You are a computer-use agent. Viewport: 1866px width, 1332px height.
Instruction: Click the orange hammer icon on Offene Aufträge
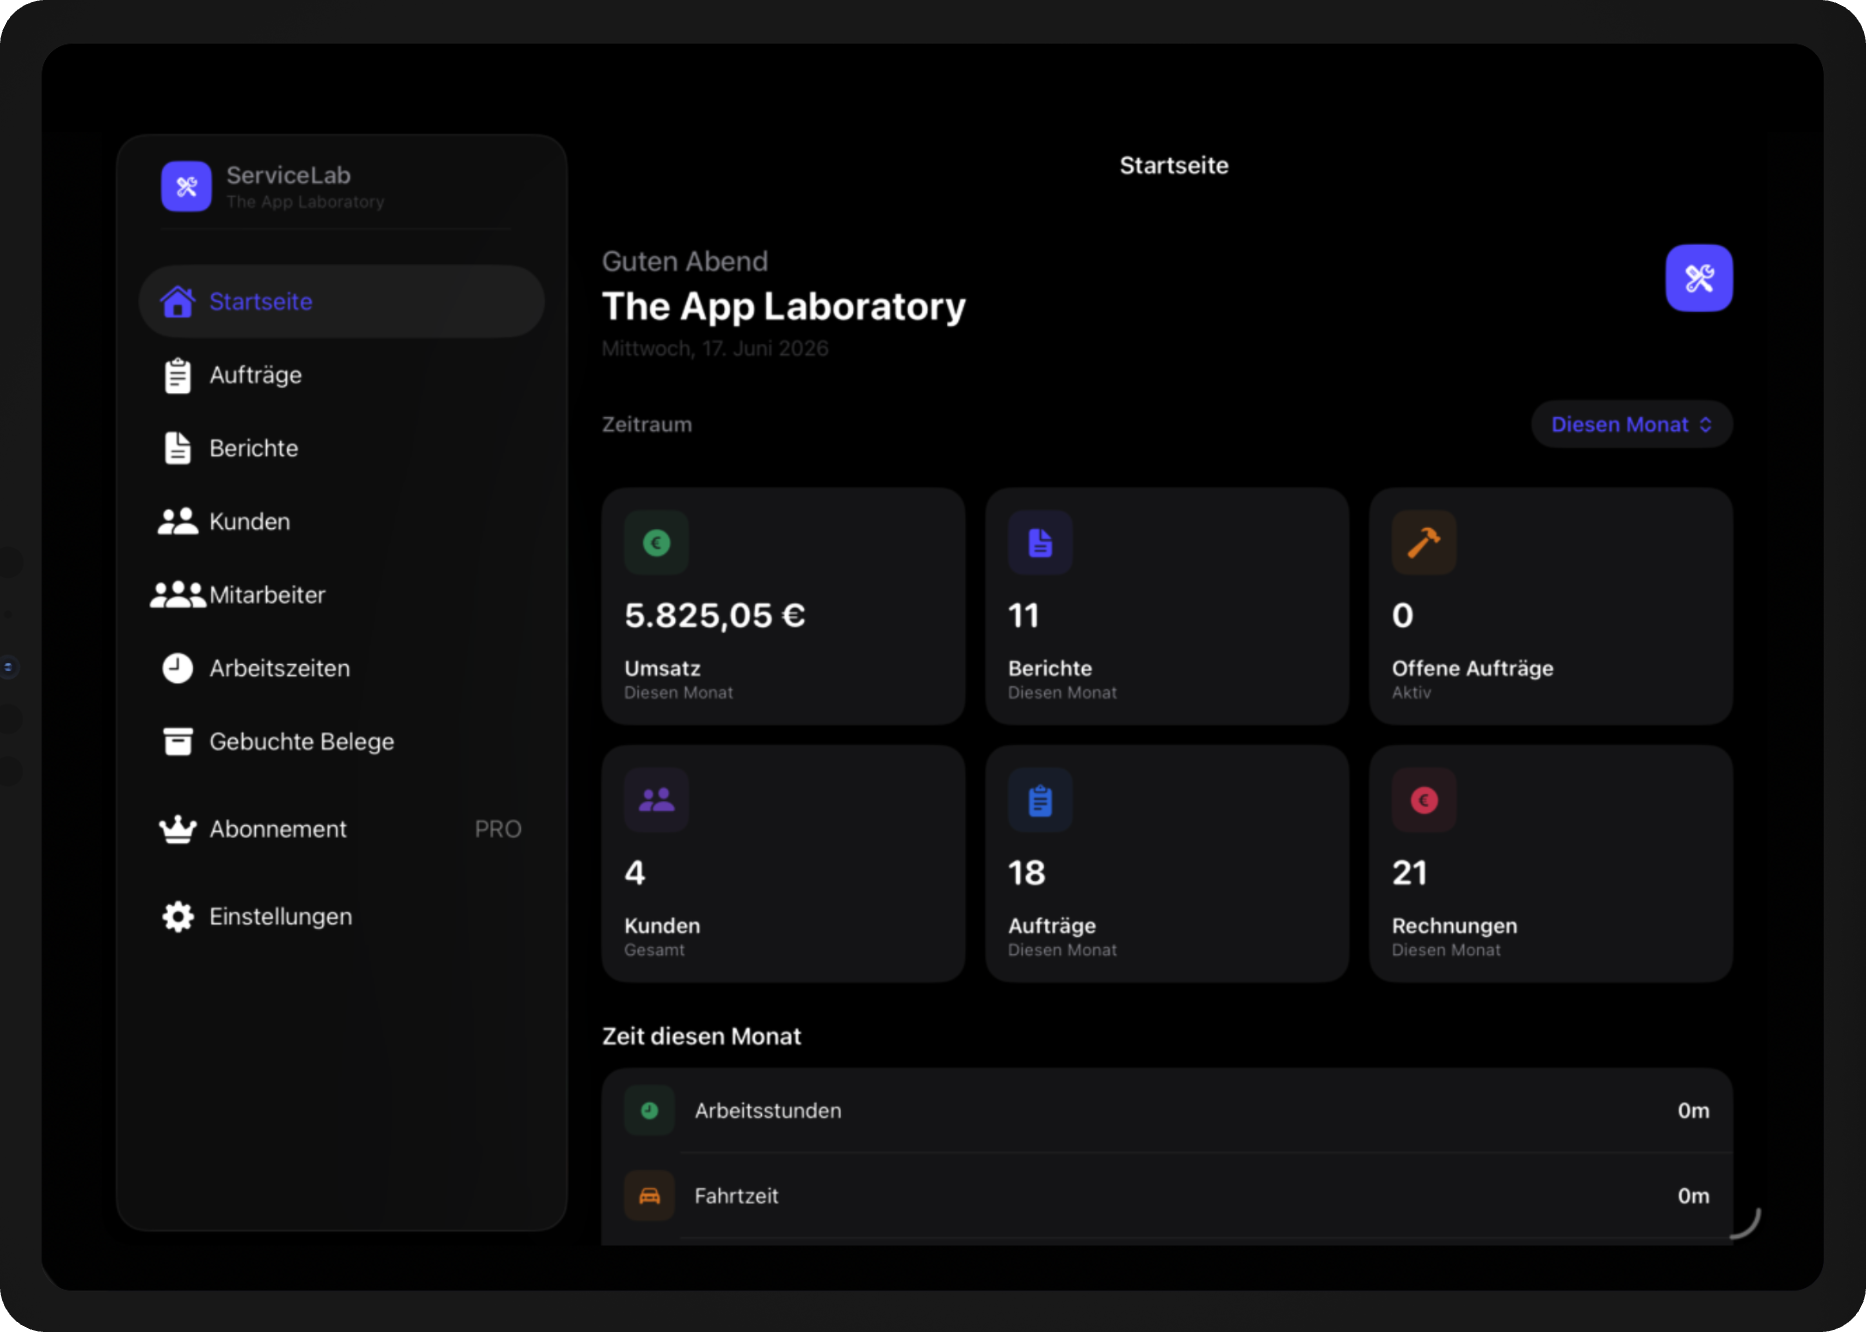click(x=1424, y=543)
